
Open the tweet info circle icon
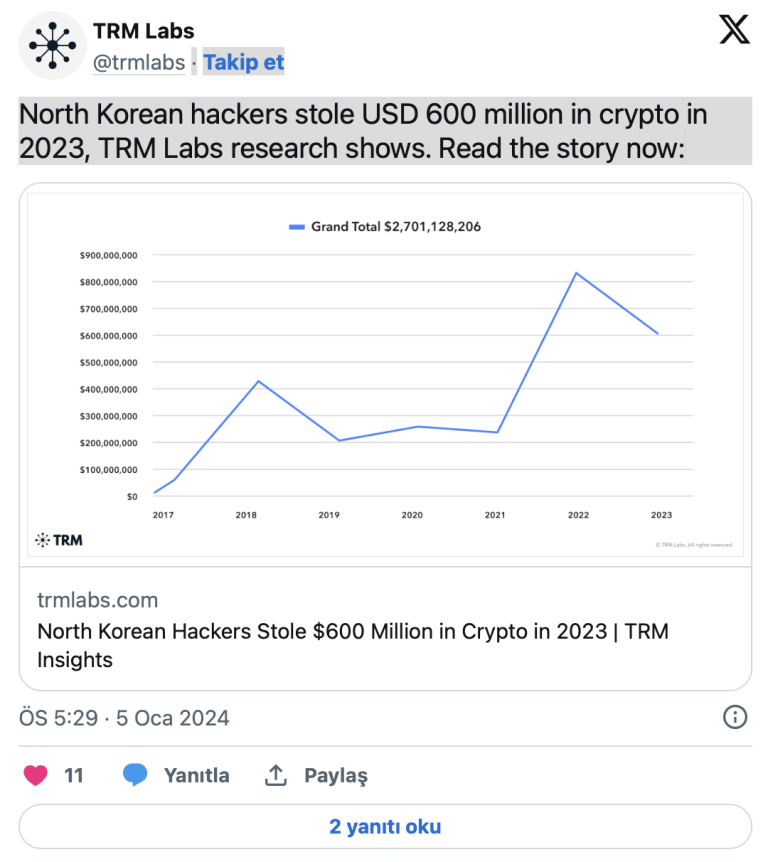pos(735,717)
